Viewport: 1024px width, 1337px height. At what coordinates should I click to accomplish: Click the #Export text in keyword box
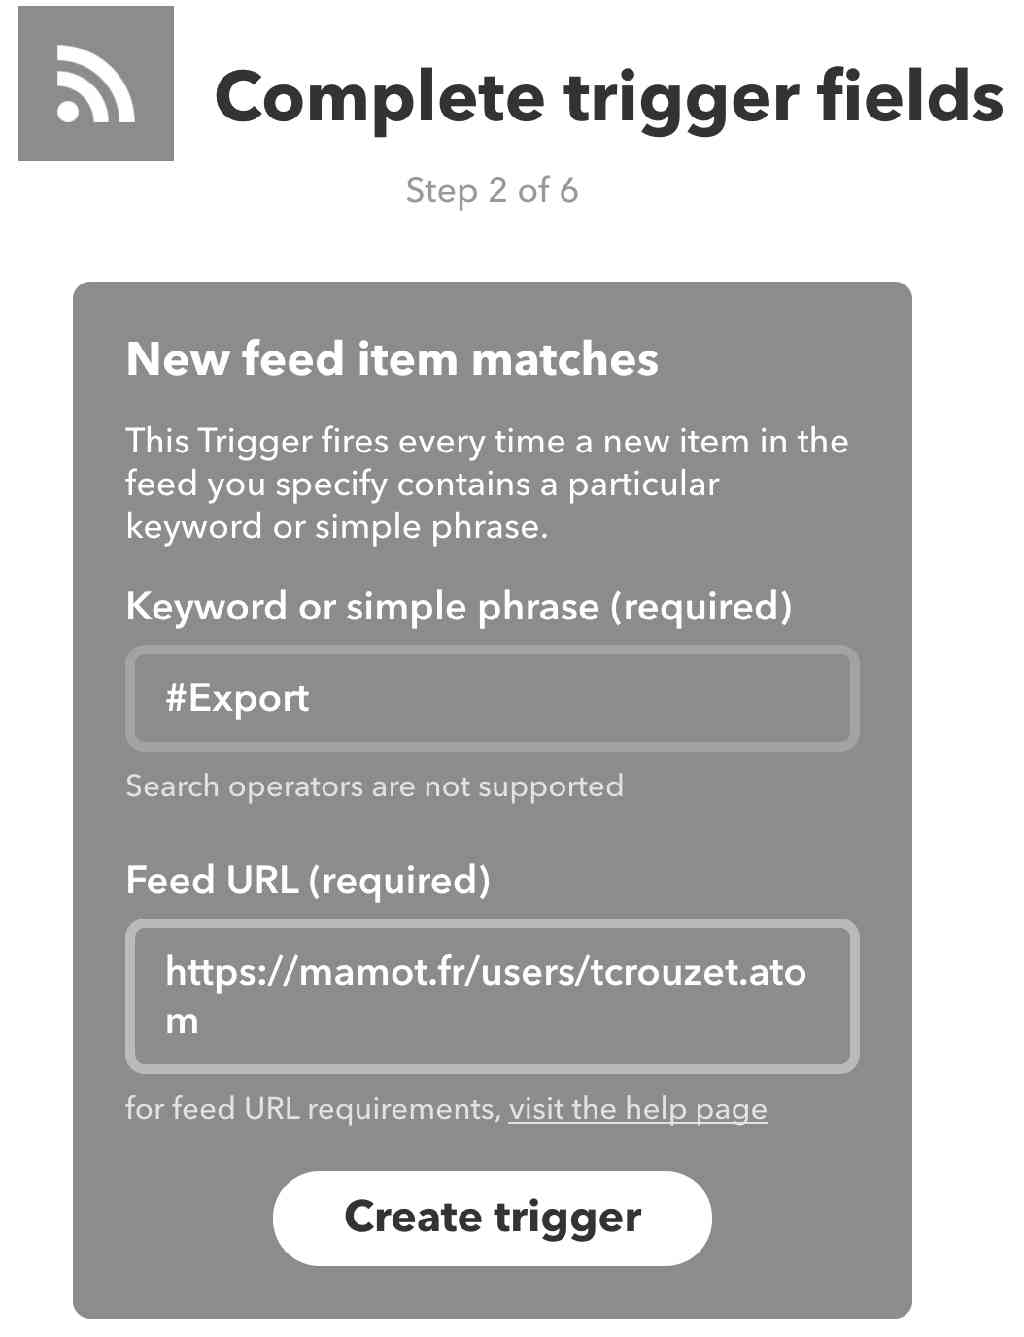coord(237,698)
